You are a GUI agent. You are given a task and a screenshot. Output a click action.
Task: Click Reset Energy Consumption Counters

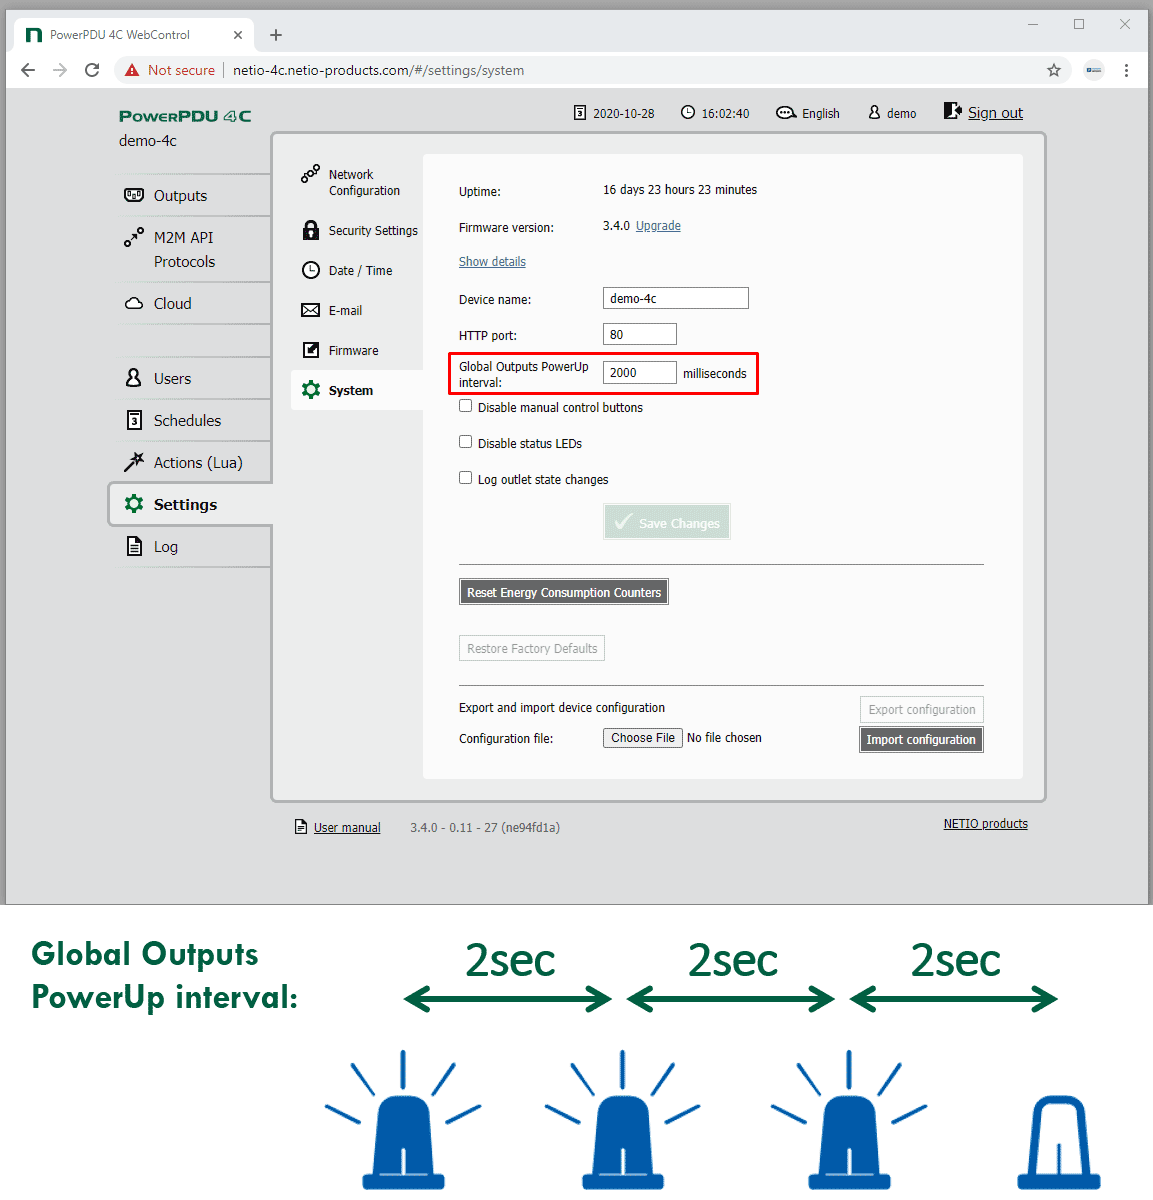pyautogui.click(x=564, y=592)
